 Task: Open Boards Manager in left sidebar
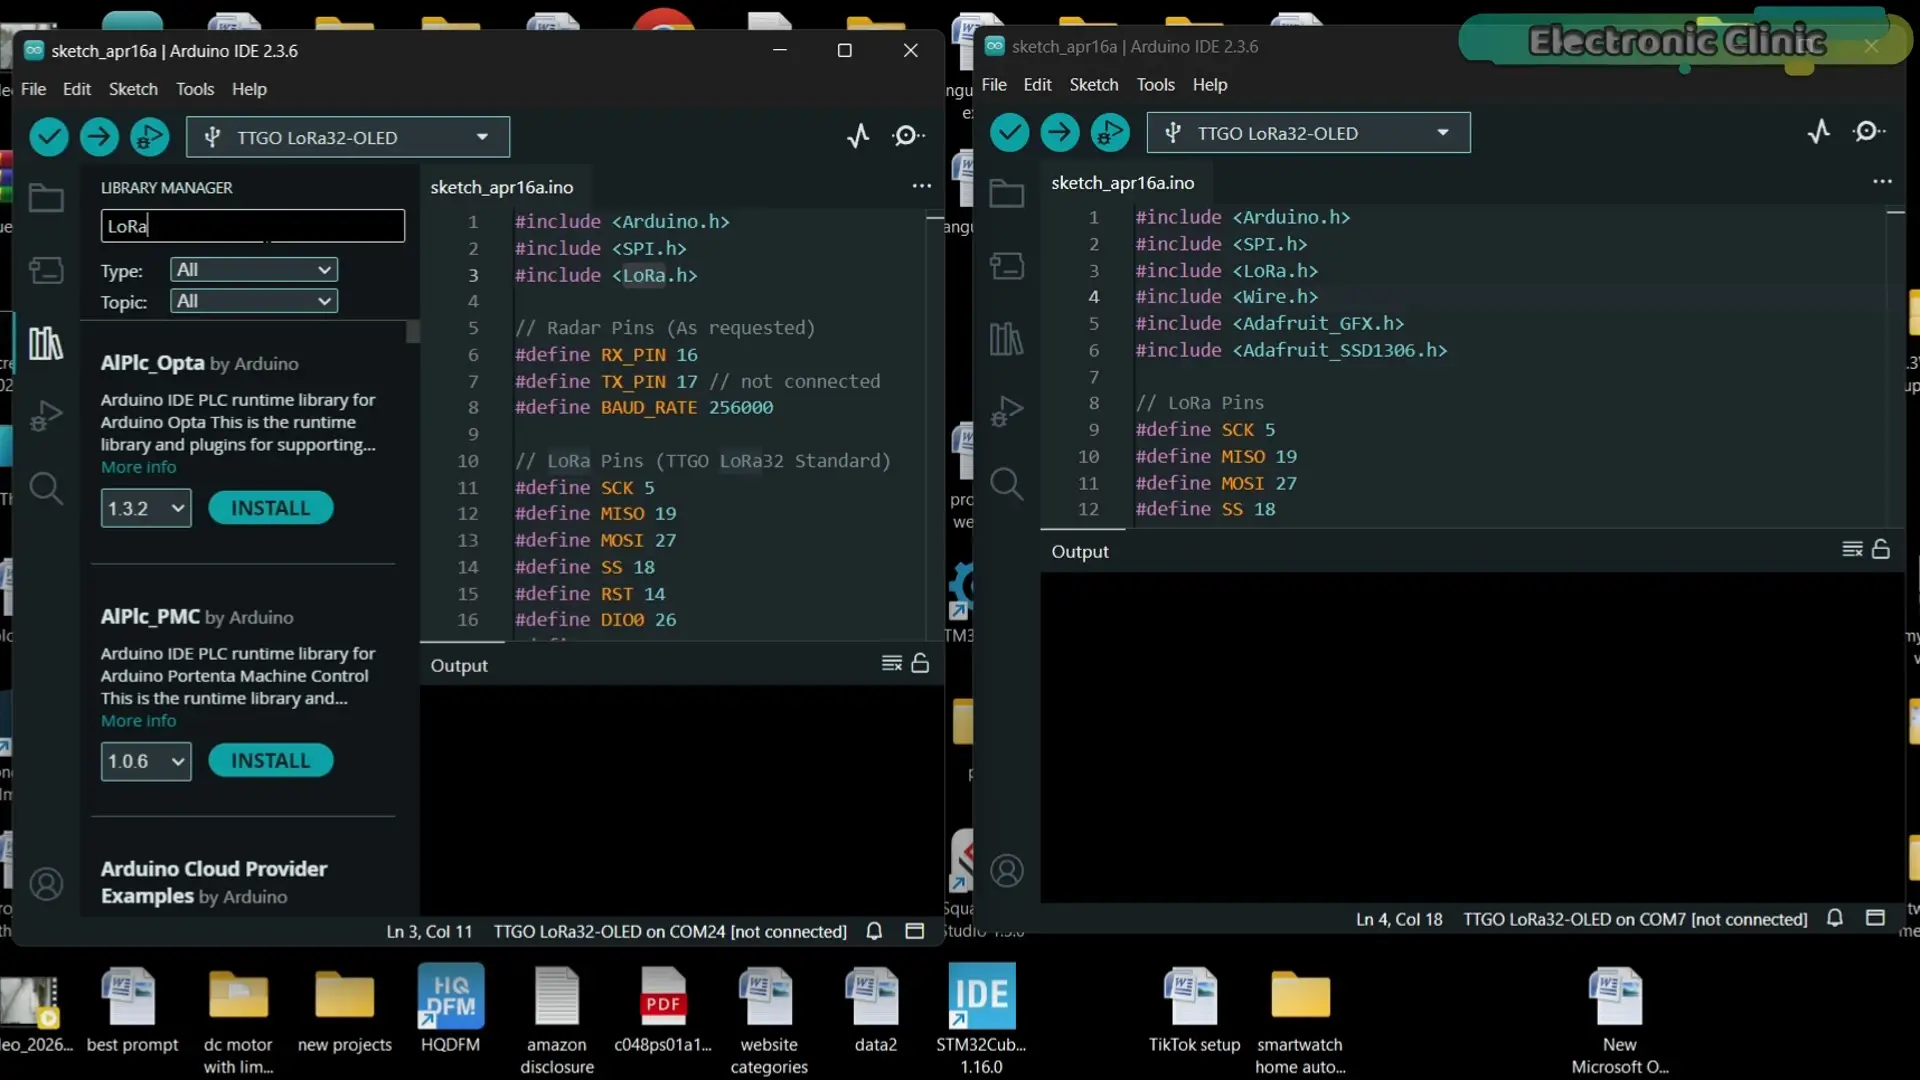(x=46, y=270)
